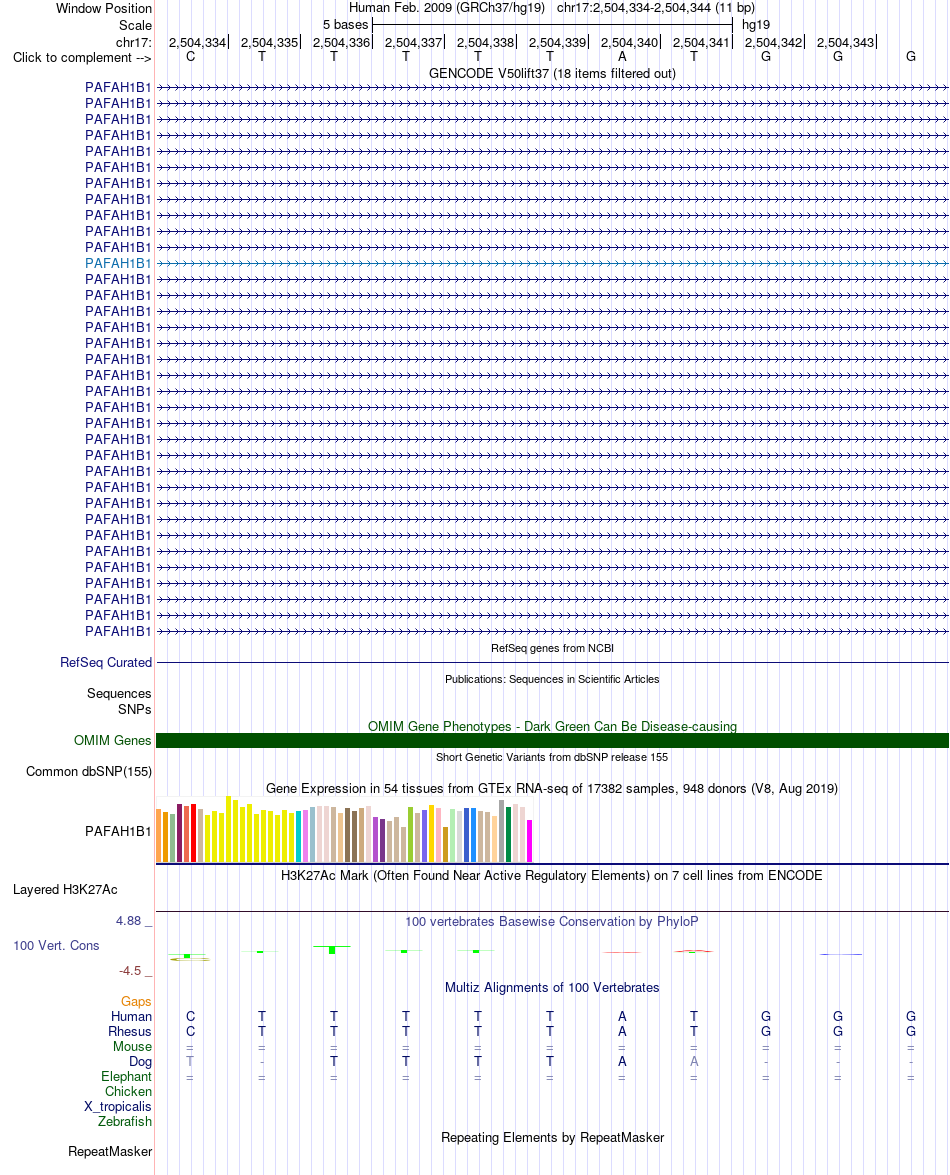
Task: Click the magenta bar in the GTEx expression chart
Action: coord(529,841)
